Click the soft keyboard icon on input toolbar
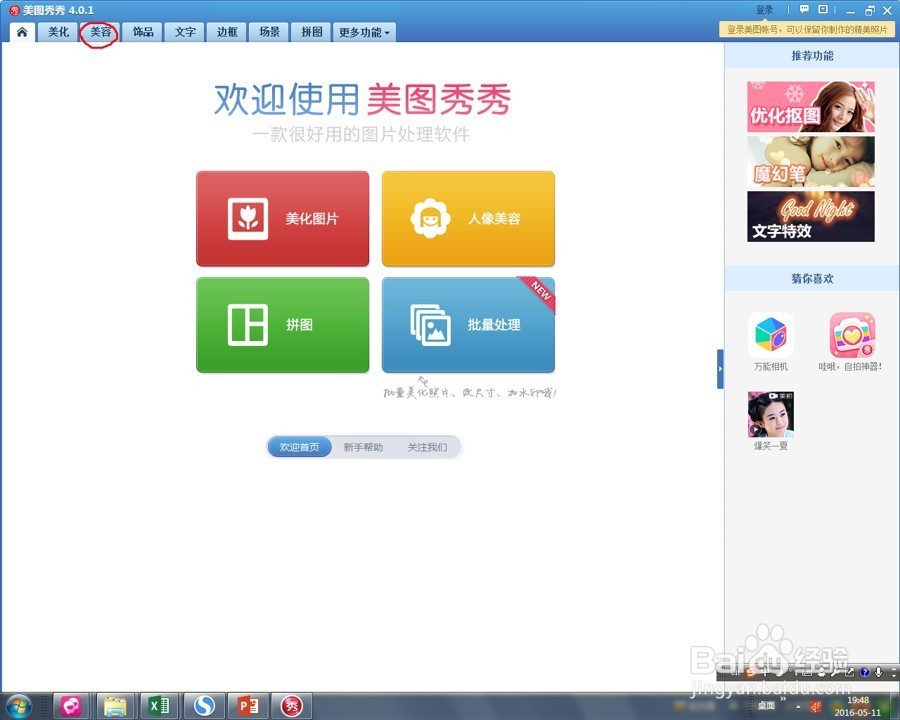The height and width of the screenshot is (720, 900). 807,672
